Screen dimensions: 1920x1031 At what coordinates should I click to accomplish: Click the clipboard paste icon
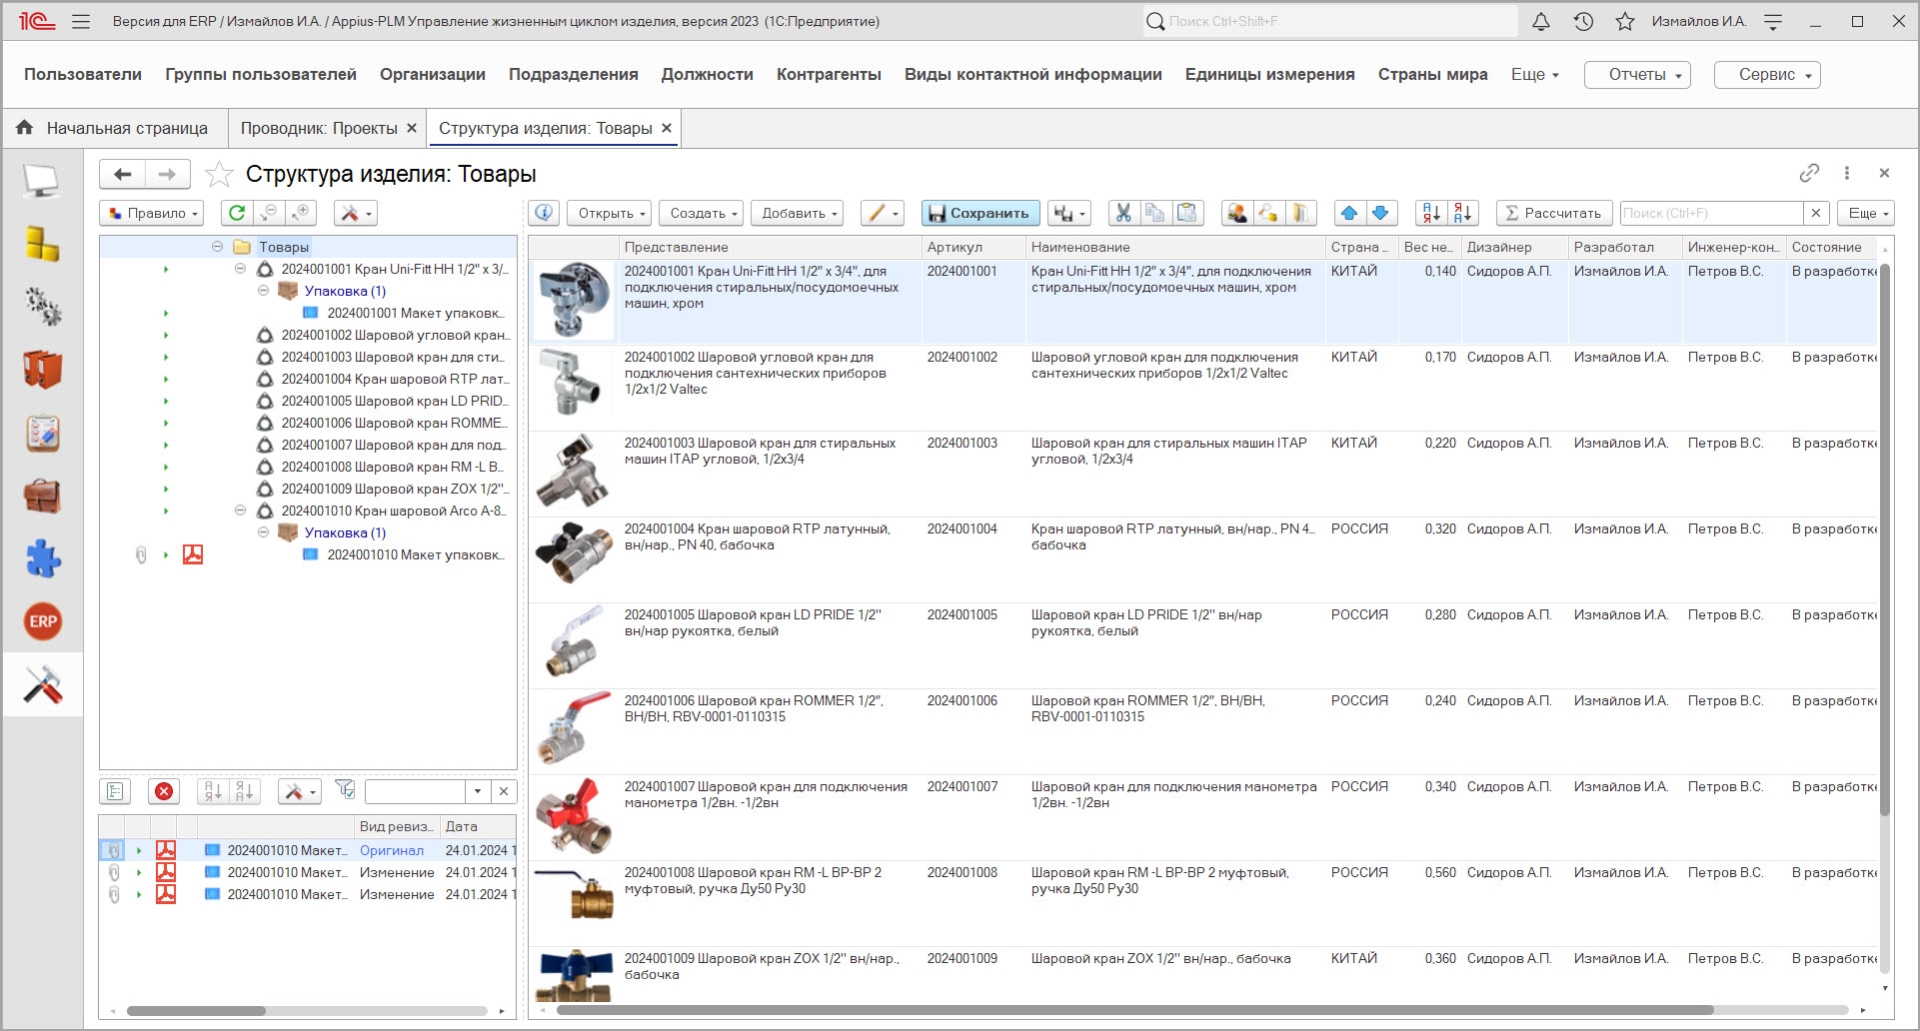[1187, 213]
